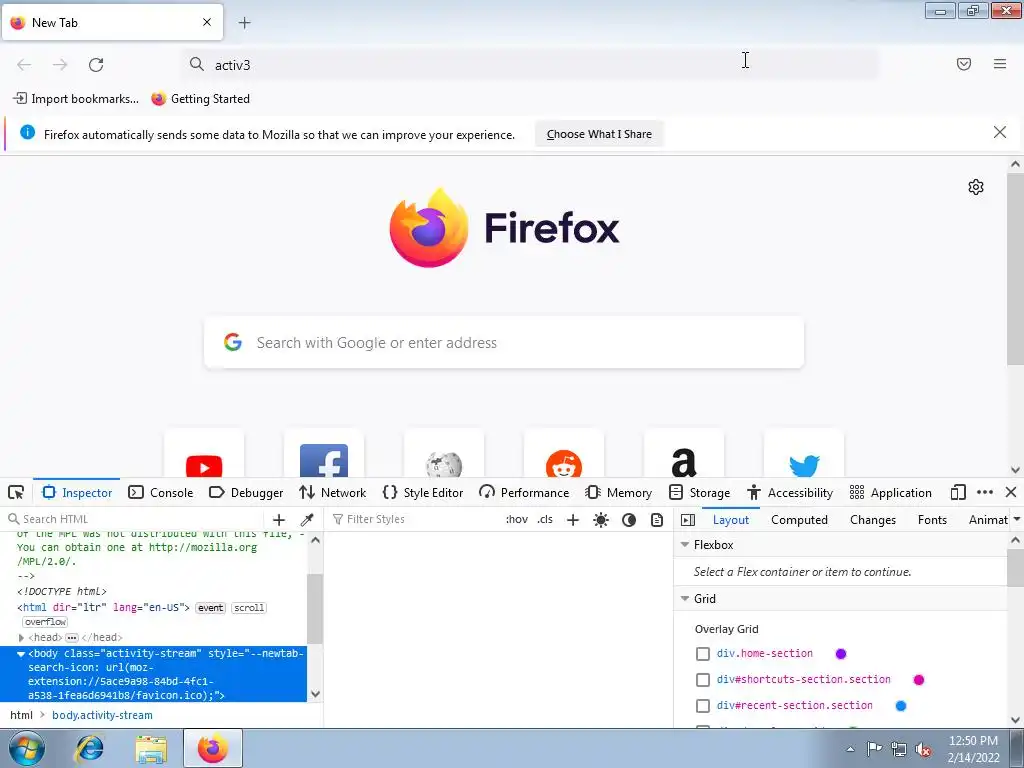1024x768 pixels.
Task: Open the Reddit shortcut tile
Action: pos(564,453)
